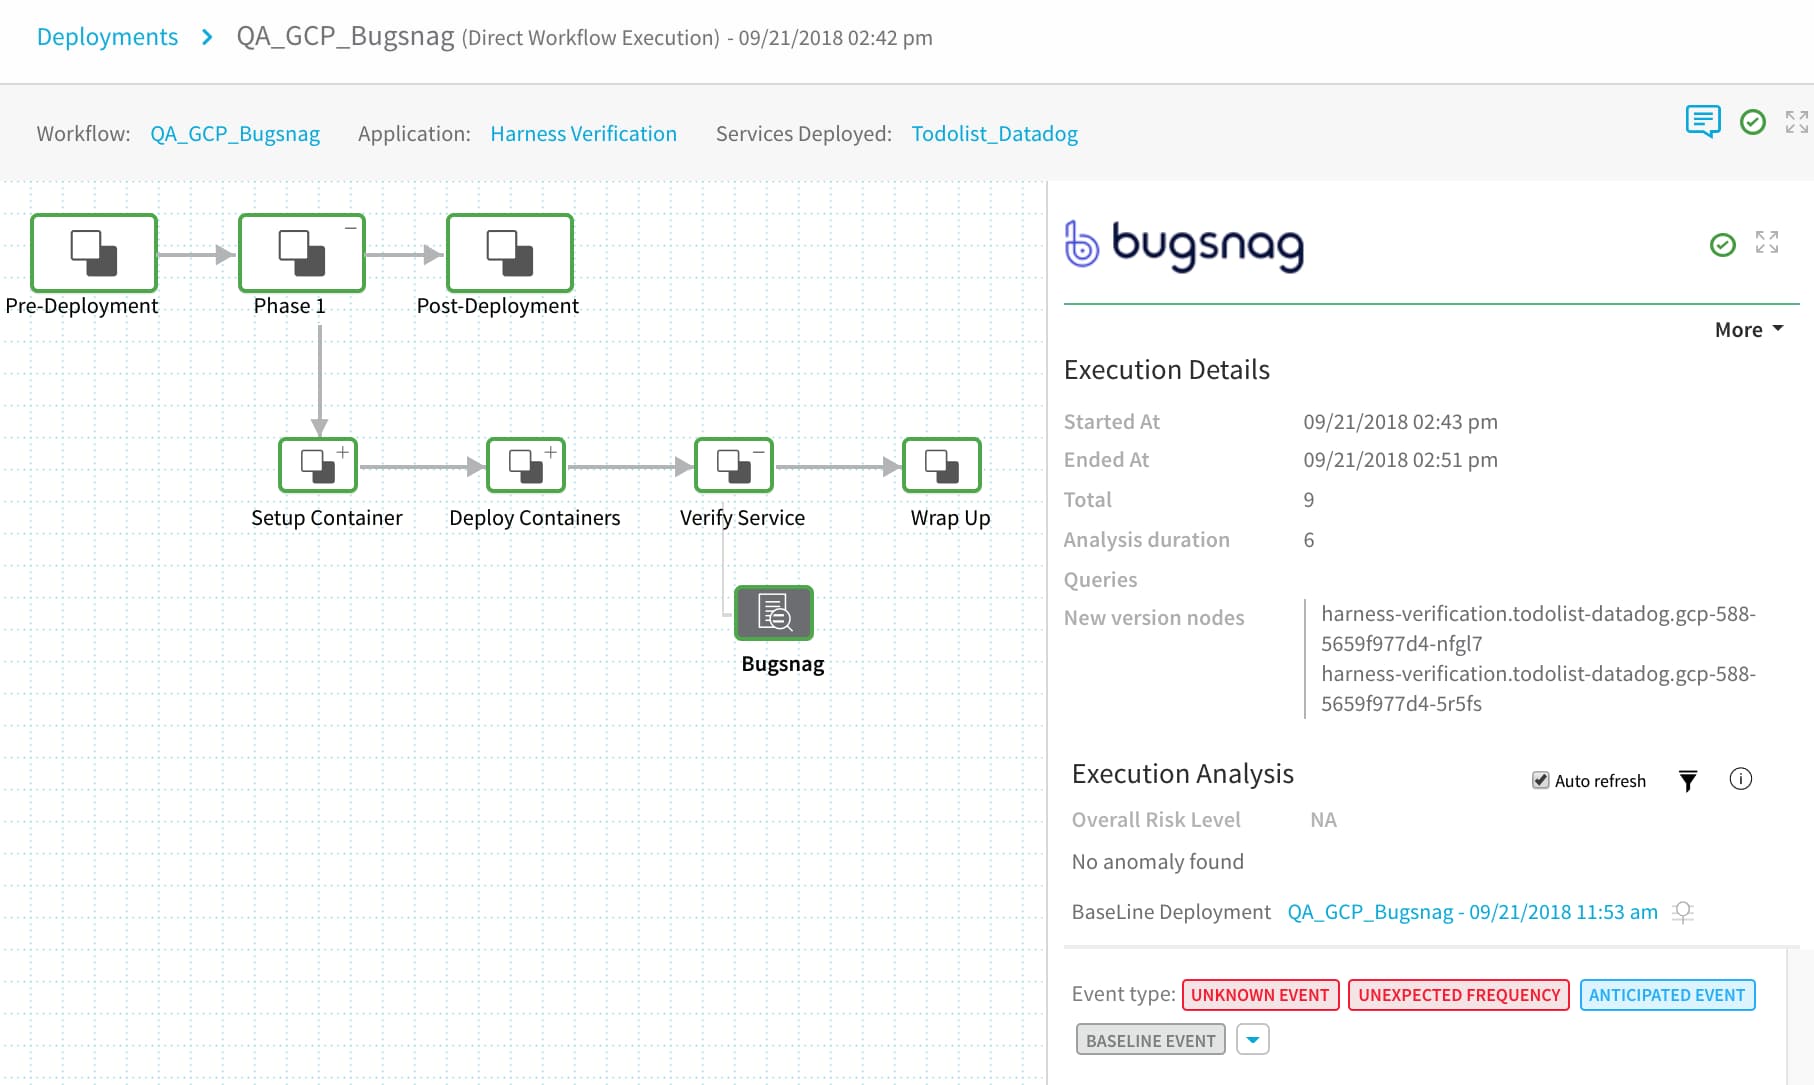This screenshot has width=1814, height=1085.
Task: Click the Overall Risk Level NA value
Action: click(1323, 820)
